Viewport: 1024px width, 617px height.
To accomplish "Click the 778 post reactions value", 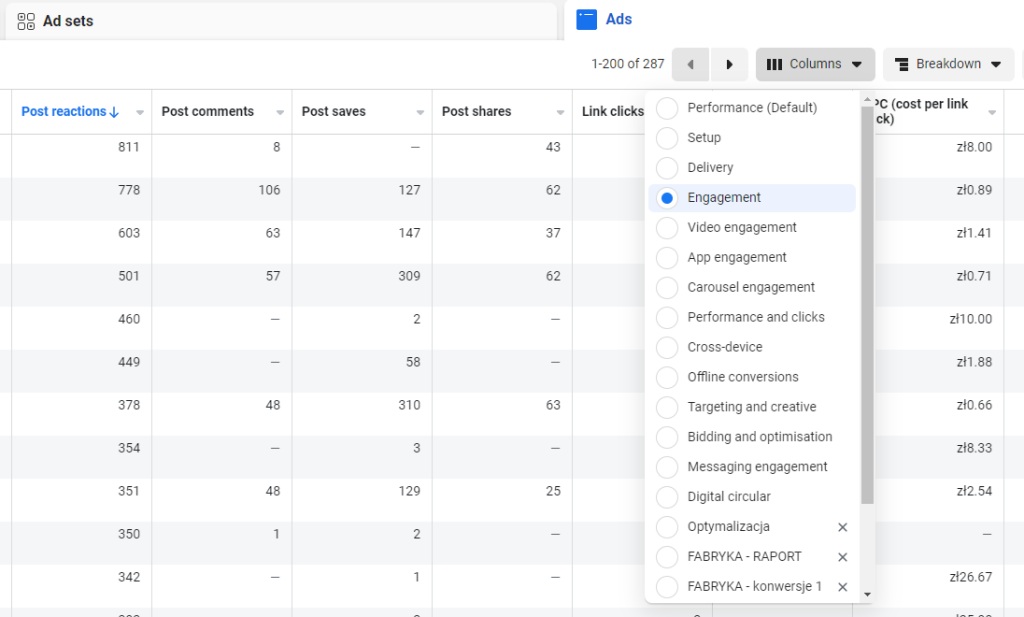I will tap(129, 190).
